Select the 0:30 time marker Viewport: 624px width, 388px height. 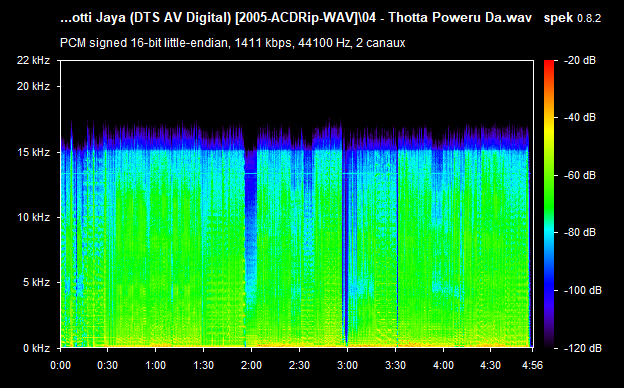(107, 365)
